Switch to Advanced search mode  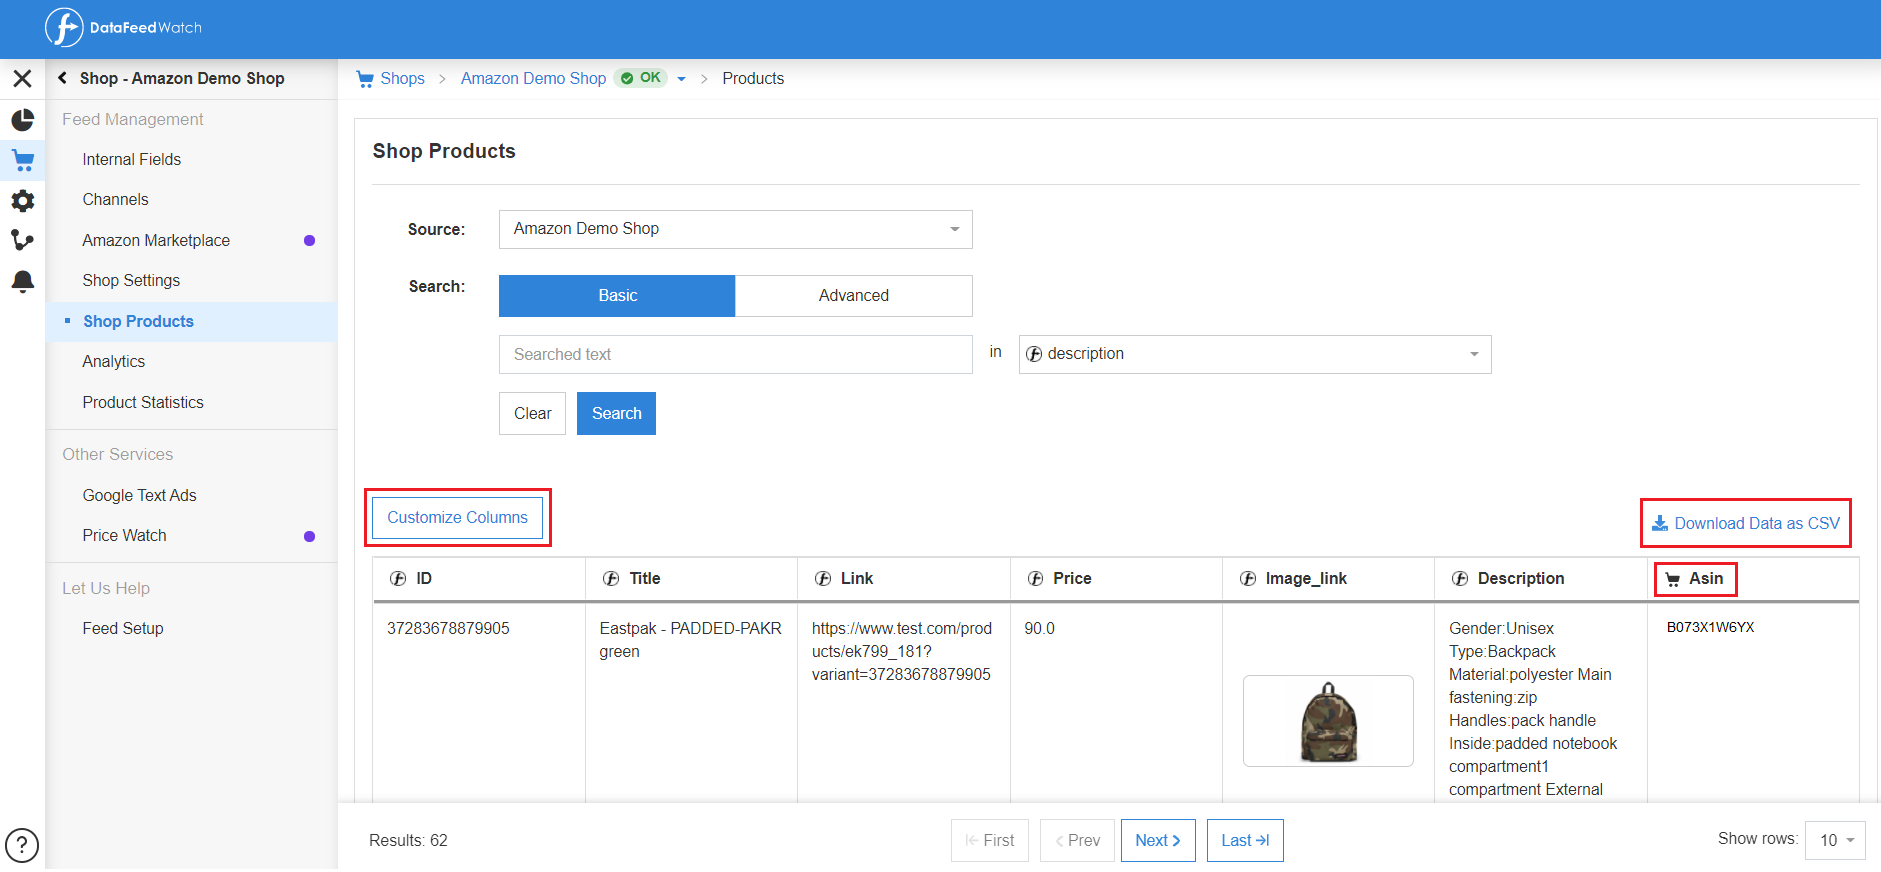(x=854, y=296)
